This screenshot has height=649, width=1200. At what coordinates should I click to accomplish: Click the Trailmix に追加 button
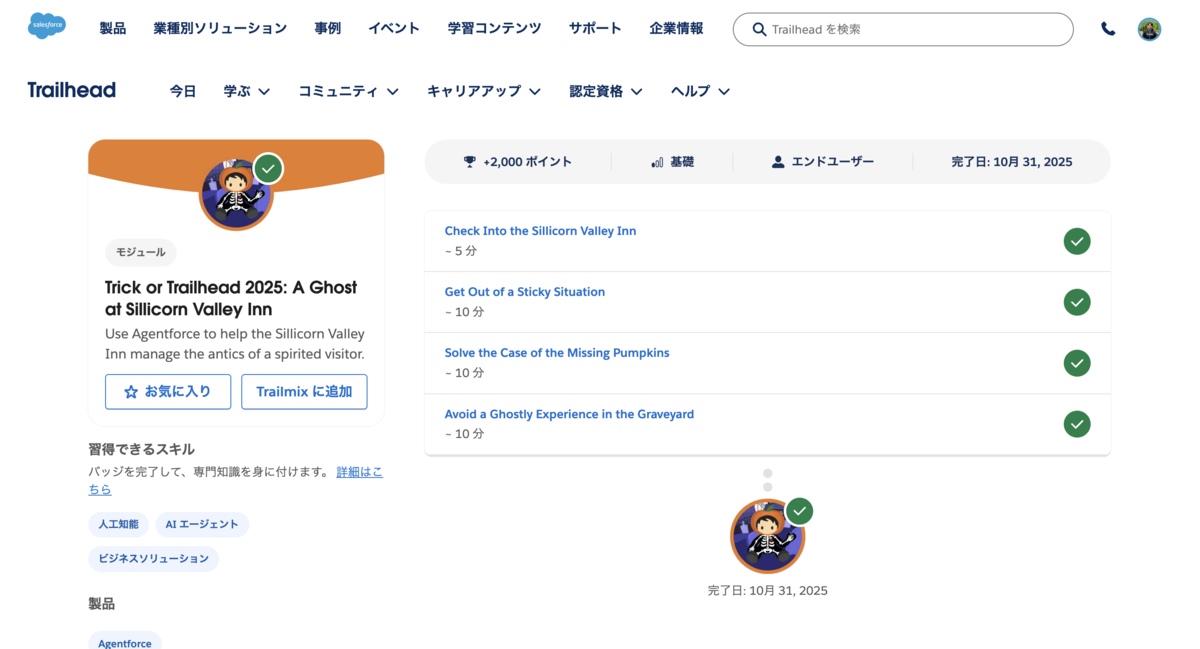point(304,392)
